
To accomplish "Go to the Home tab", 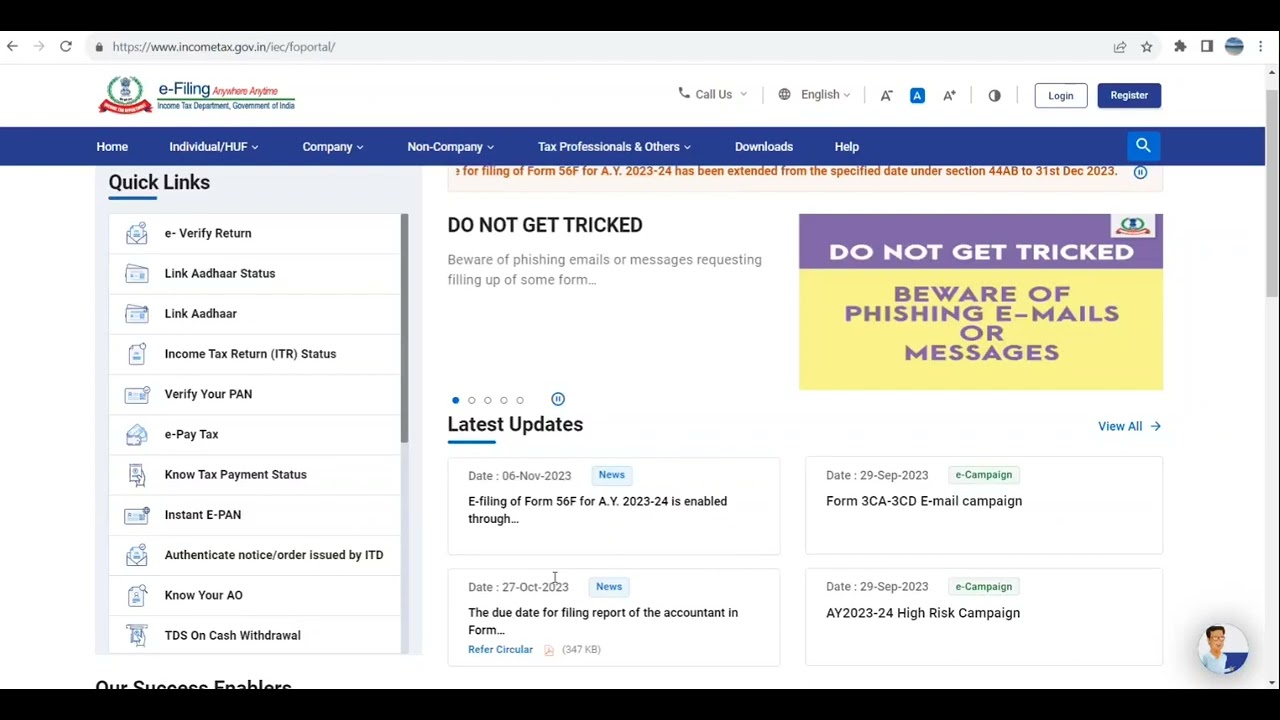I will pos(112,147).
